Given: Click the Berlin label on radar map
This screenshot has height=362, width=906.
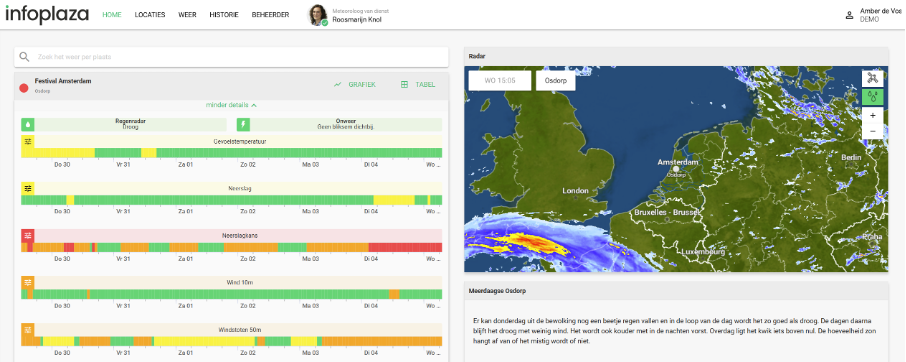Looking at the screenshot, I should point(852,158).
